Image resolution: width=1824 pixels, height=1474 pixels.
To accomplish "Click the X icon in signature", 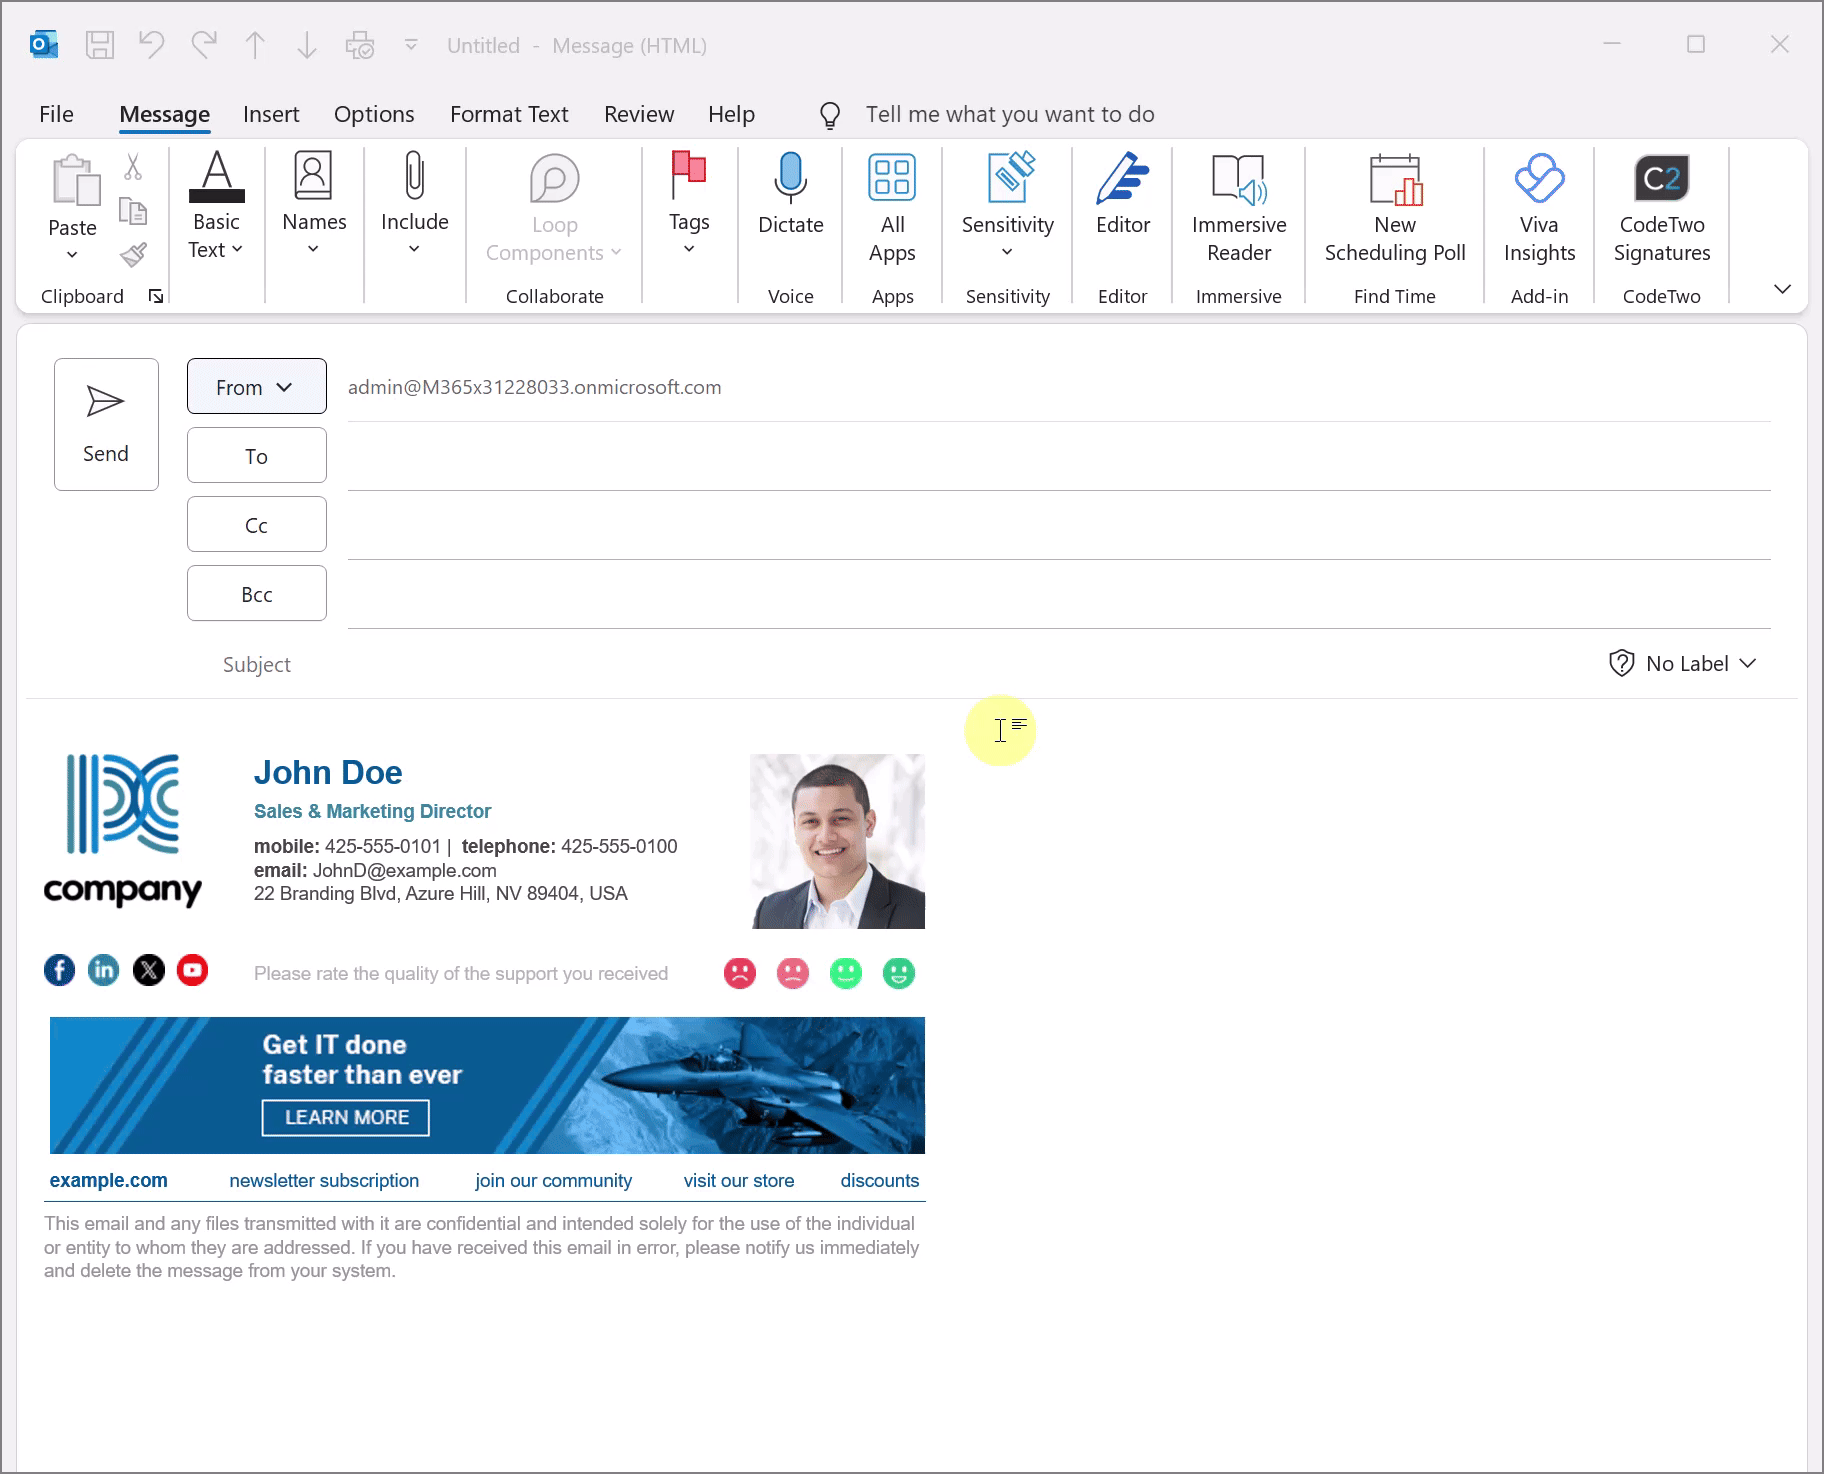I will [149, 970].
